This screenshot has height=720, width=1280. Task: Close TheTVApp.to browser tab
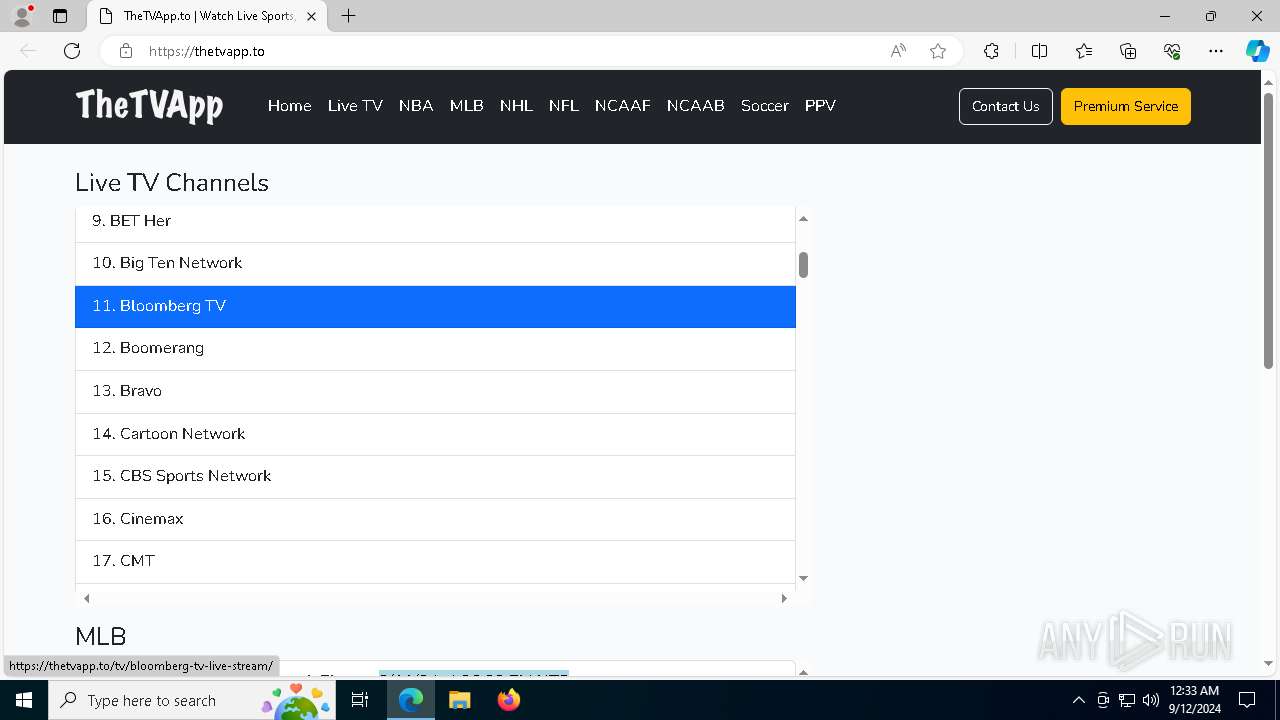point(312,16)
